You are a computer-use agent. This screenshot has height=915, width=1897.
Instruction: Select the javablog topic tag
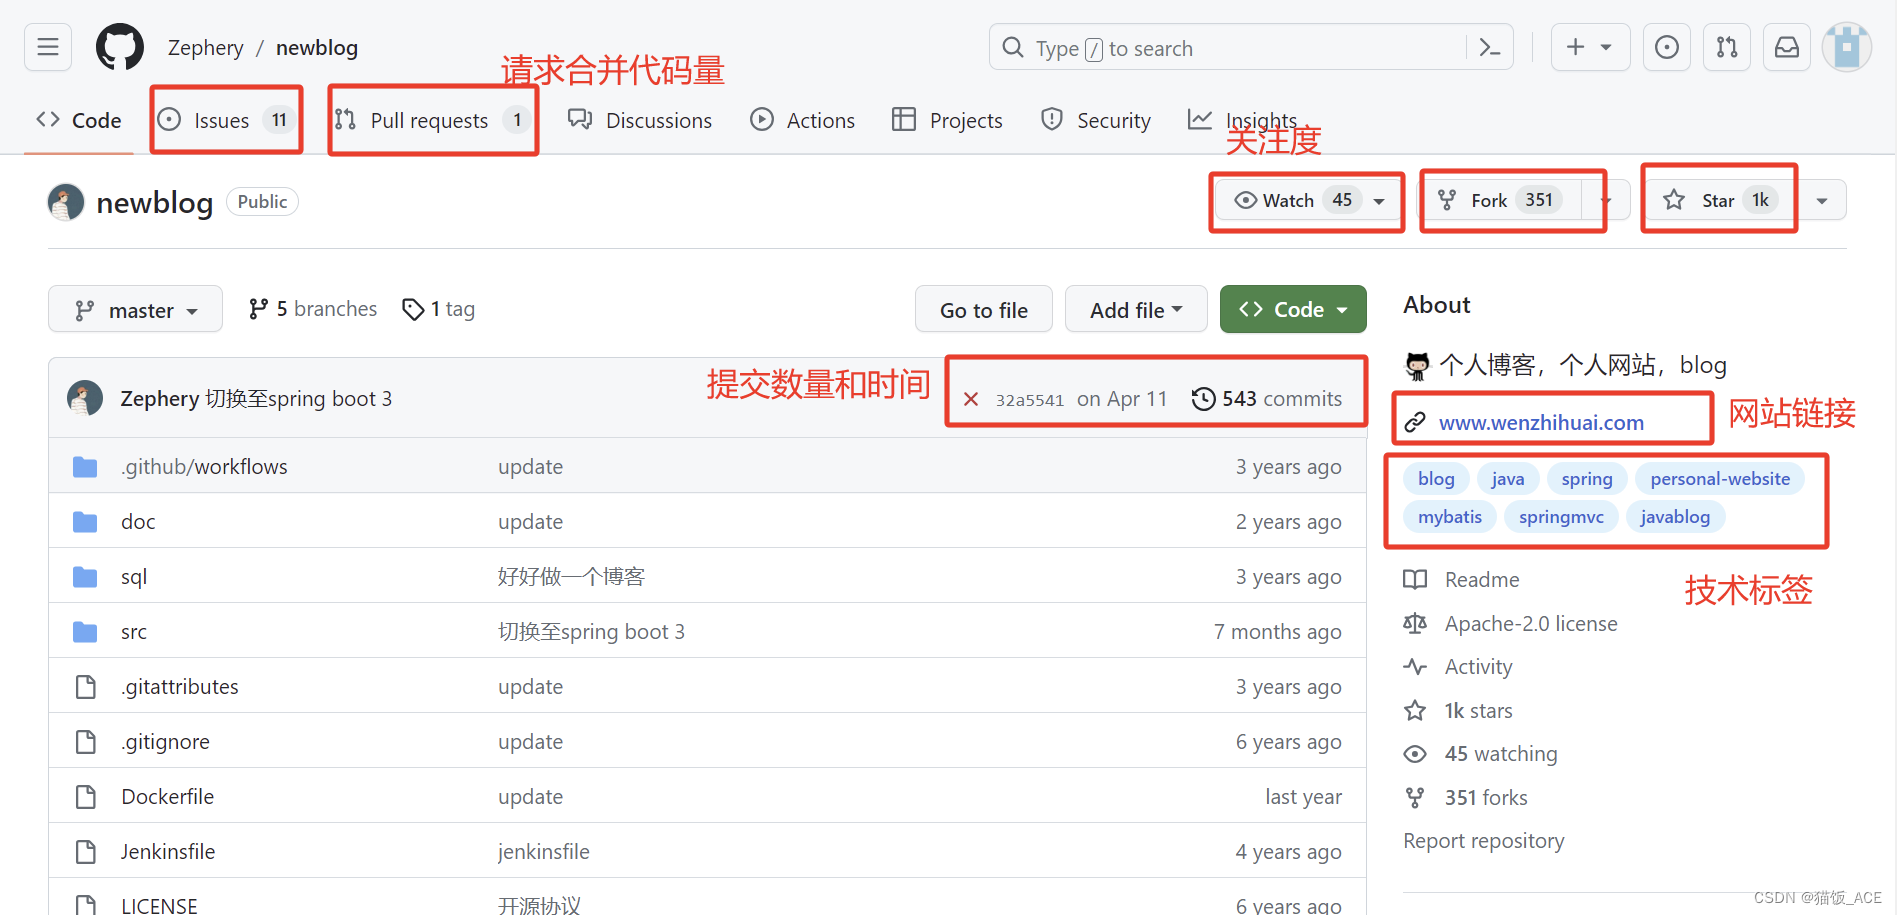[1675, 517]
